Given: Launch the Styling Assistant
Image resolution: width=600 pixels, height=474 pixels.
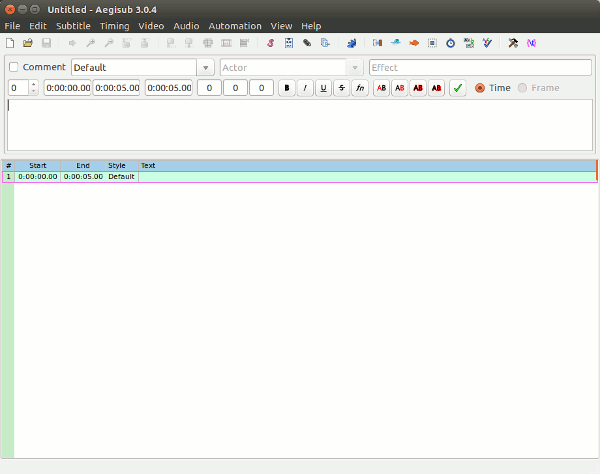Looking at the screenshot, I should coord(396,43).
